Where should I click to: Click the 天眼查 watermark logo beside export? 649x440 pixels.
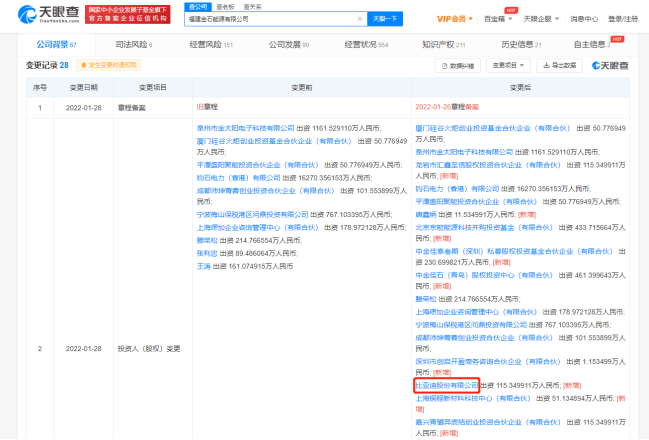612,65
